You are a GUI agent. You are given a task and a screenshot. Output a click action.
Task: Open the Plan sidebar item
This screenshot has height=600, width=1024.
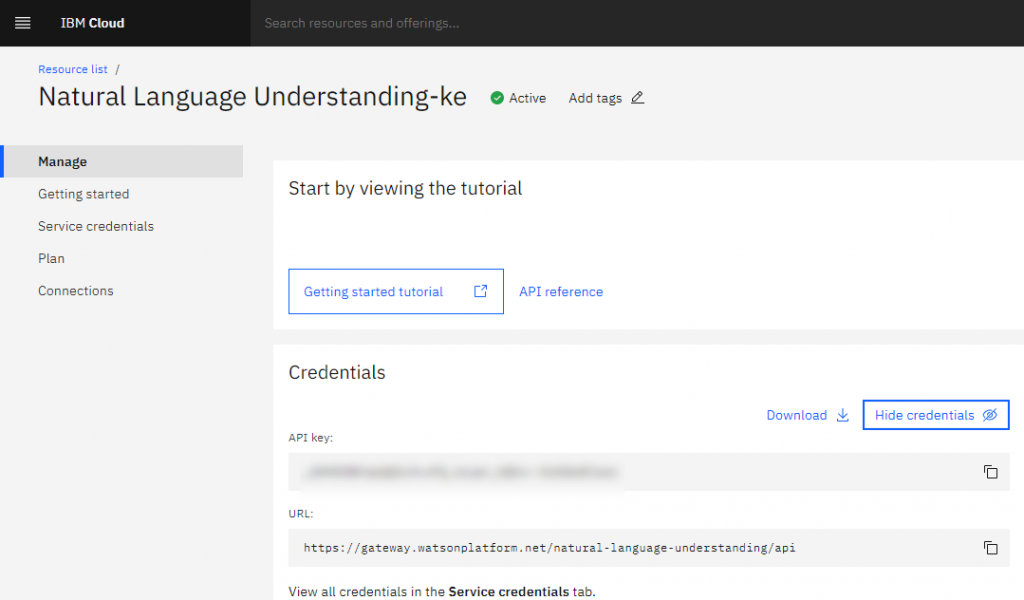51,259
